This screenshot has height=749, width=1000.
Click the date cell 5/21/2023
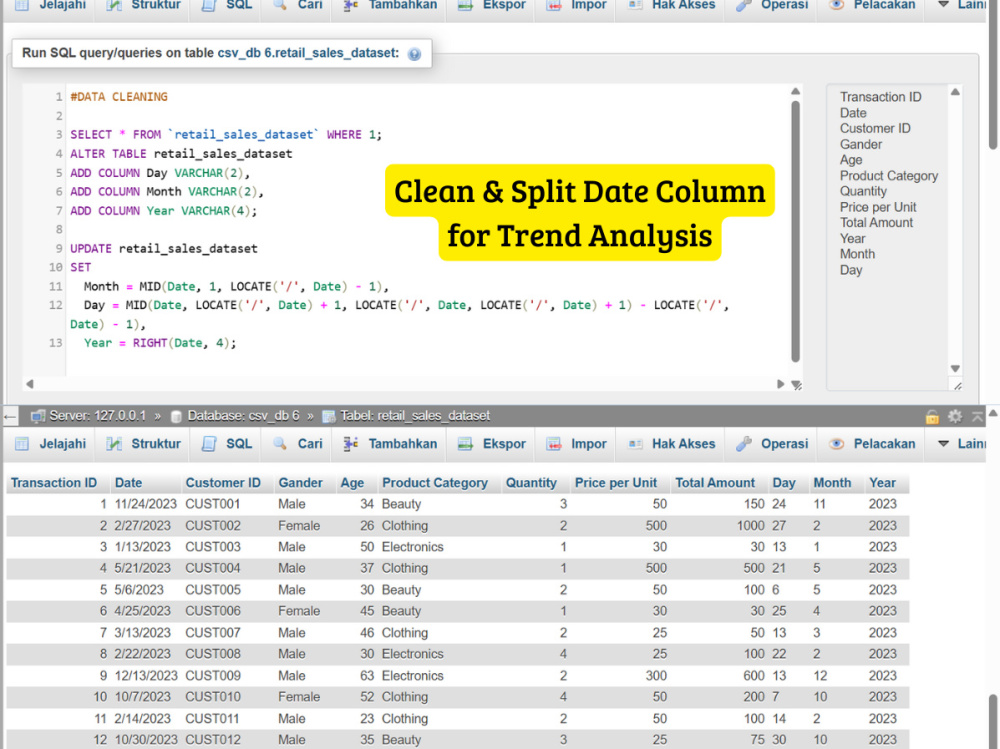[143, 568]
